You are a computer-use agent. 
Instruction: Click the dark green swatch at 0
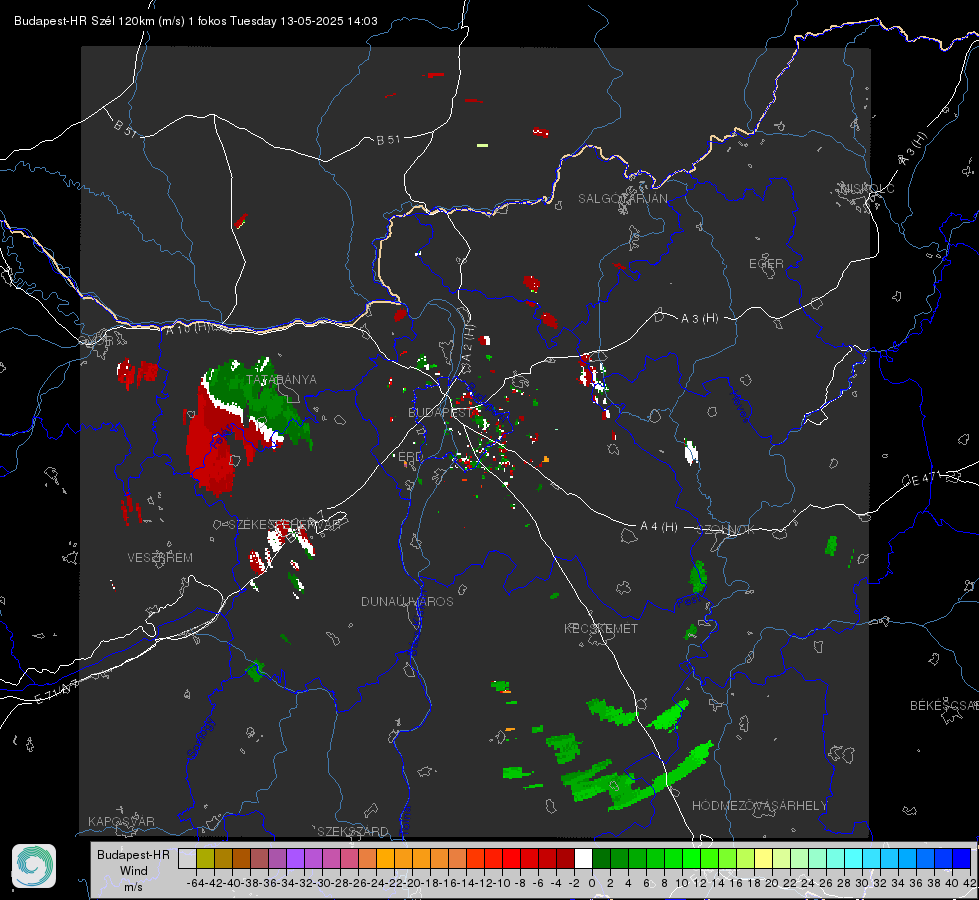point(601,859)
